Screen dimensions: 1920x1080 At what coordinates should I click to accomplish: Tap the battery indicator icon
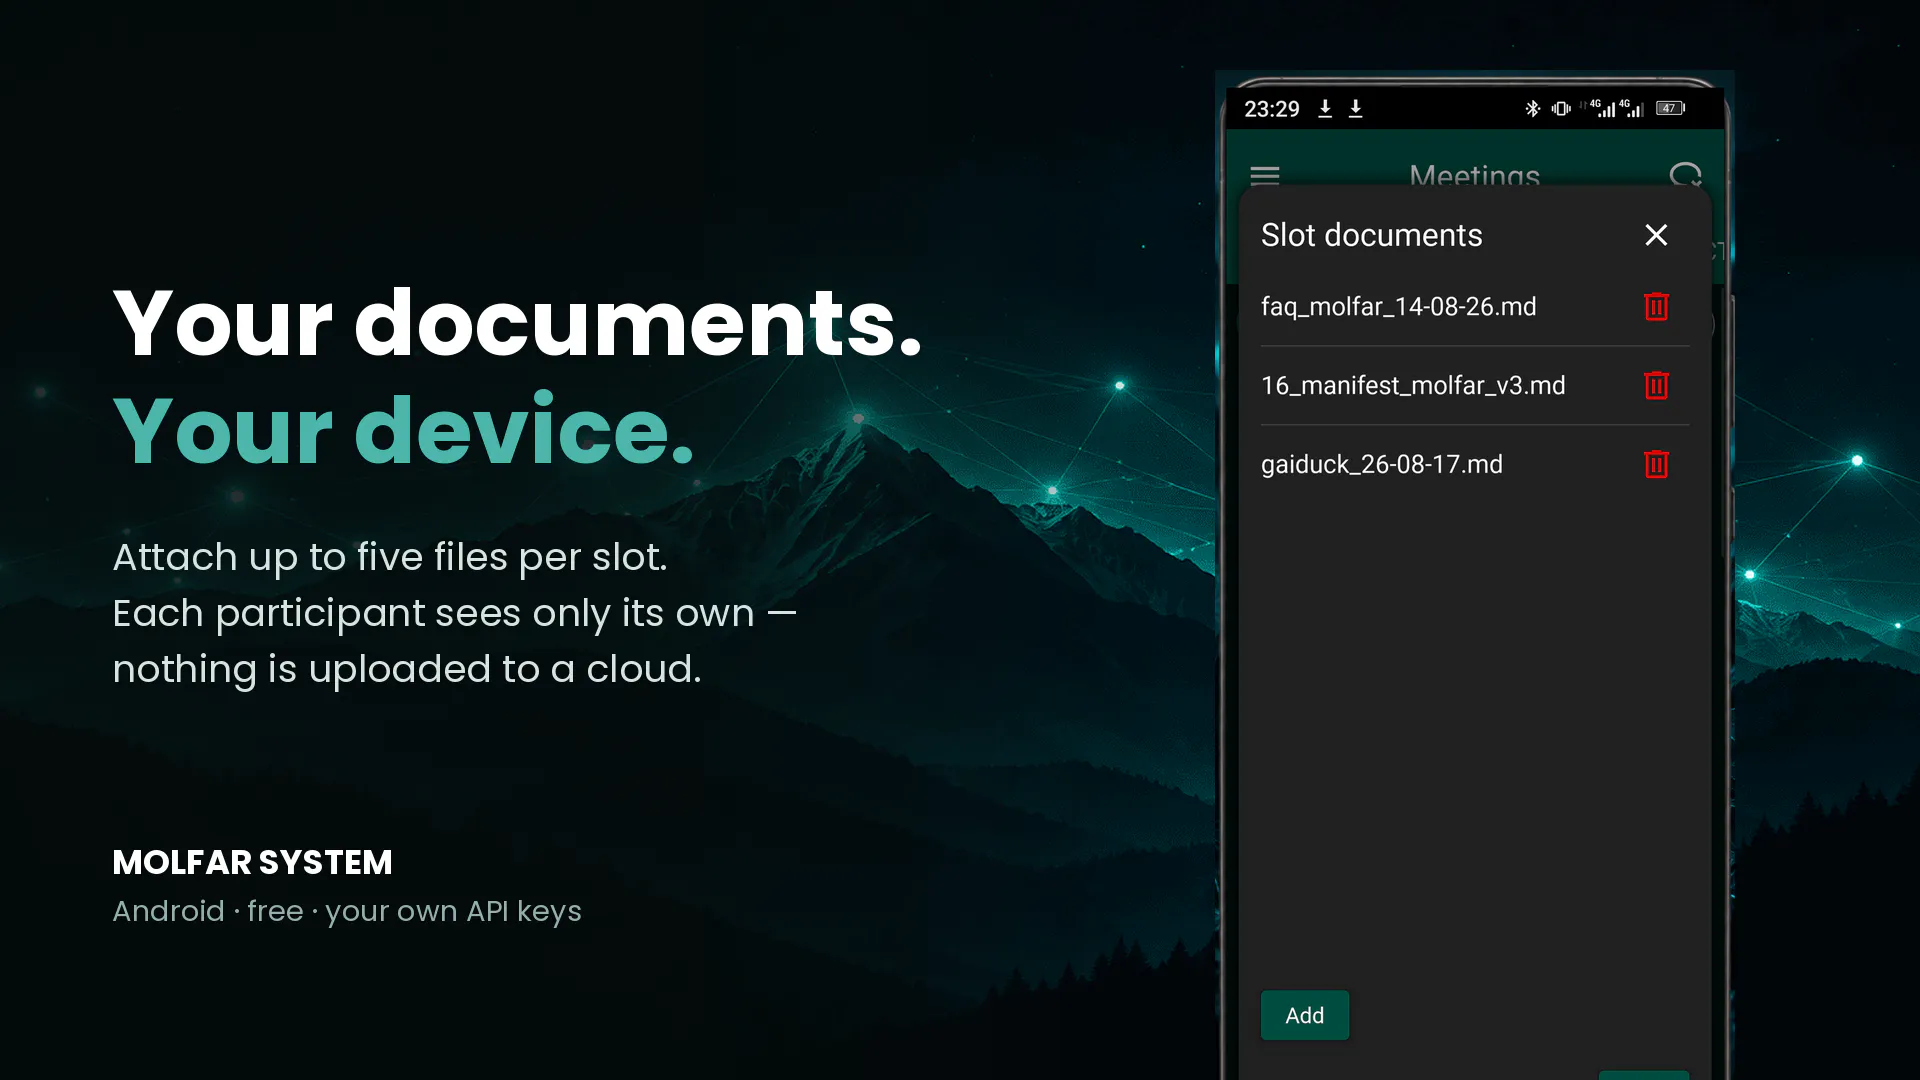click(1670, 108)
